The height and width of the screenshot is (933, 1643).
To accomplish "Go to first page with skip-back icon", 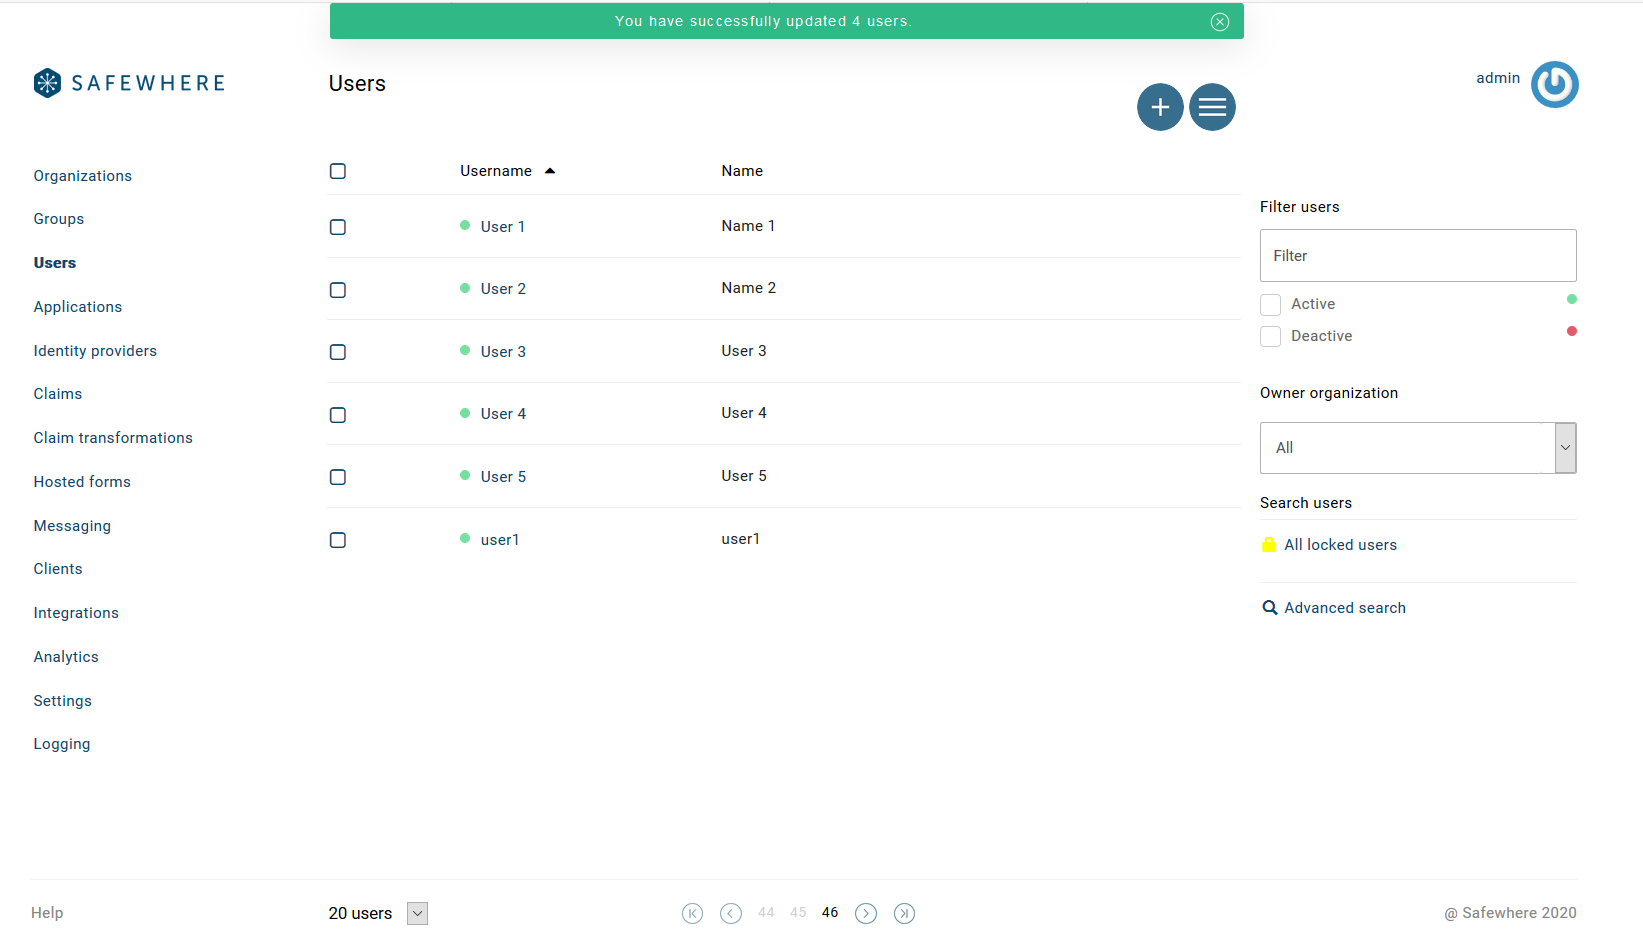I will click(692, 913).
